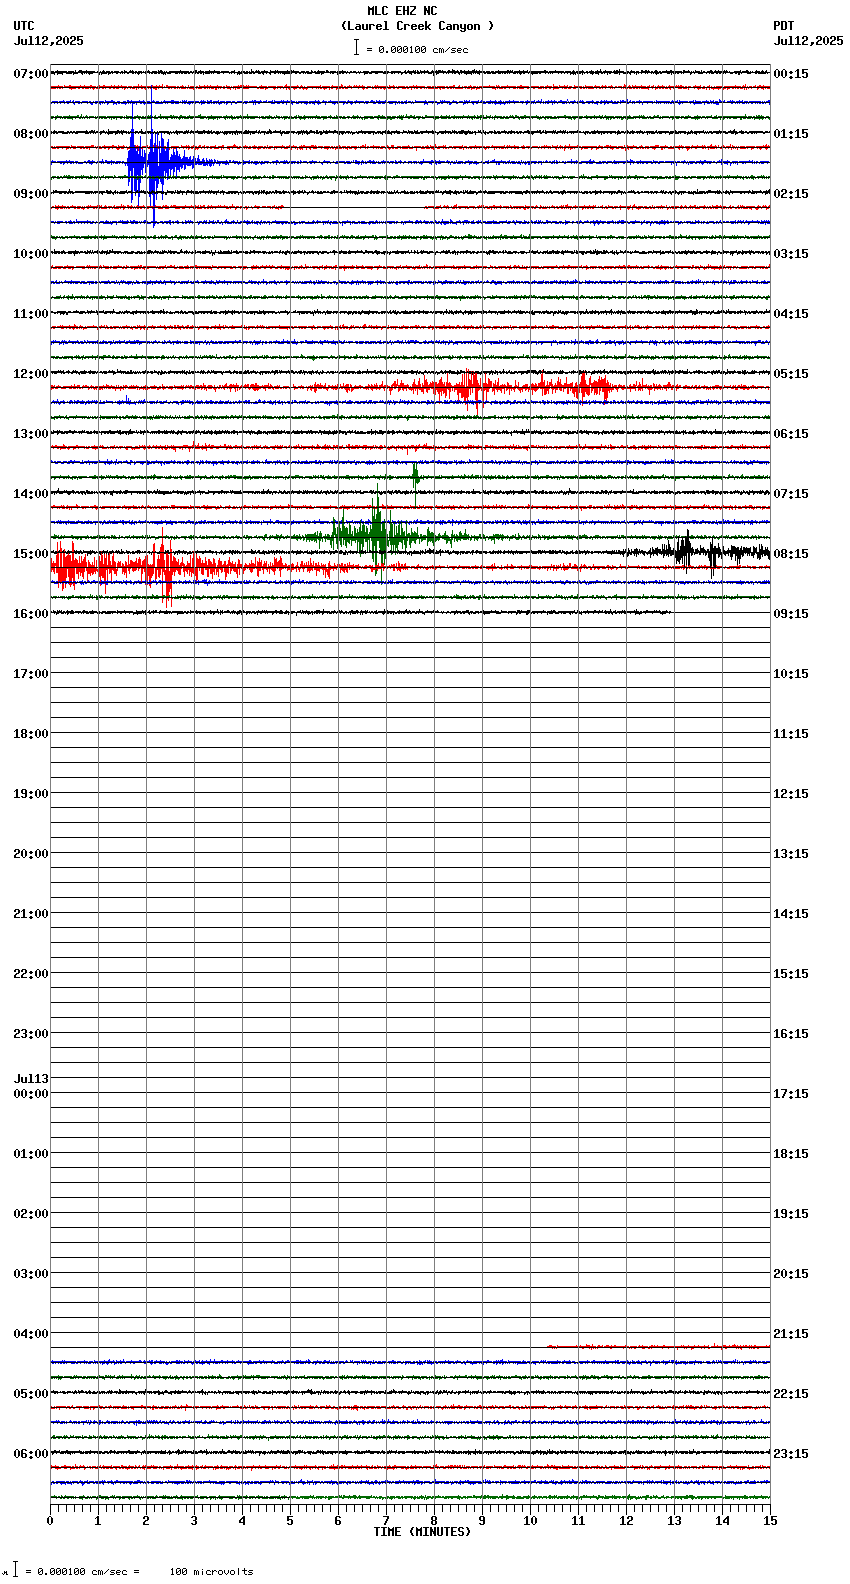Click the 13 minute label on time axis
Screen dimensions: 850x1584
click(x=674, y=1521)
